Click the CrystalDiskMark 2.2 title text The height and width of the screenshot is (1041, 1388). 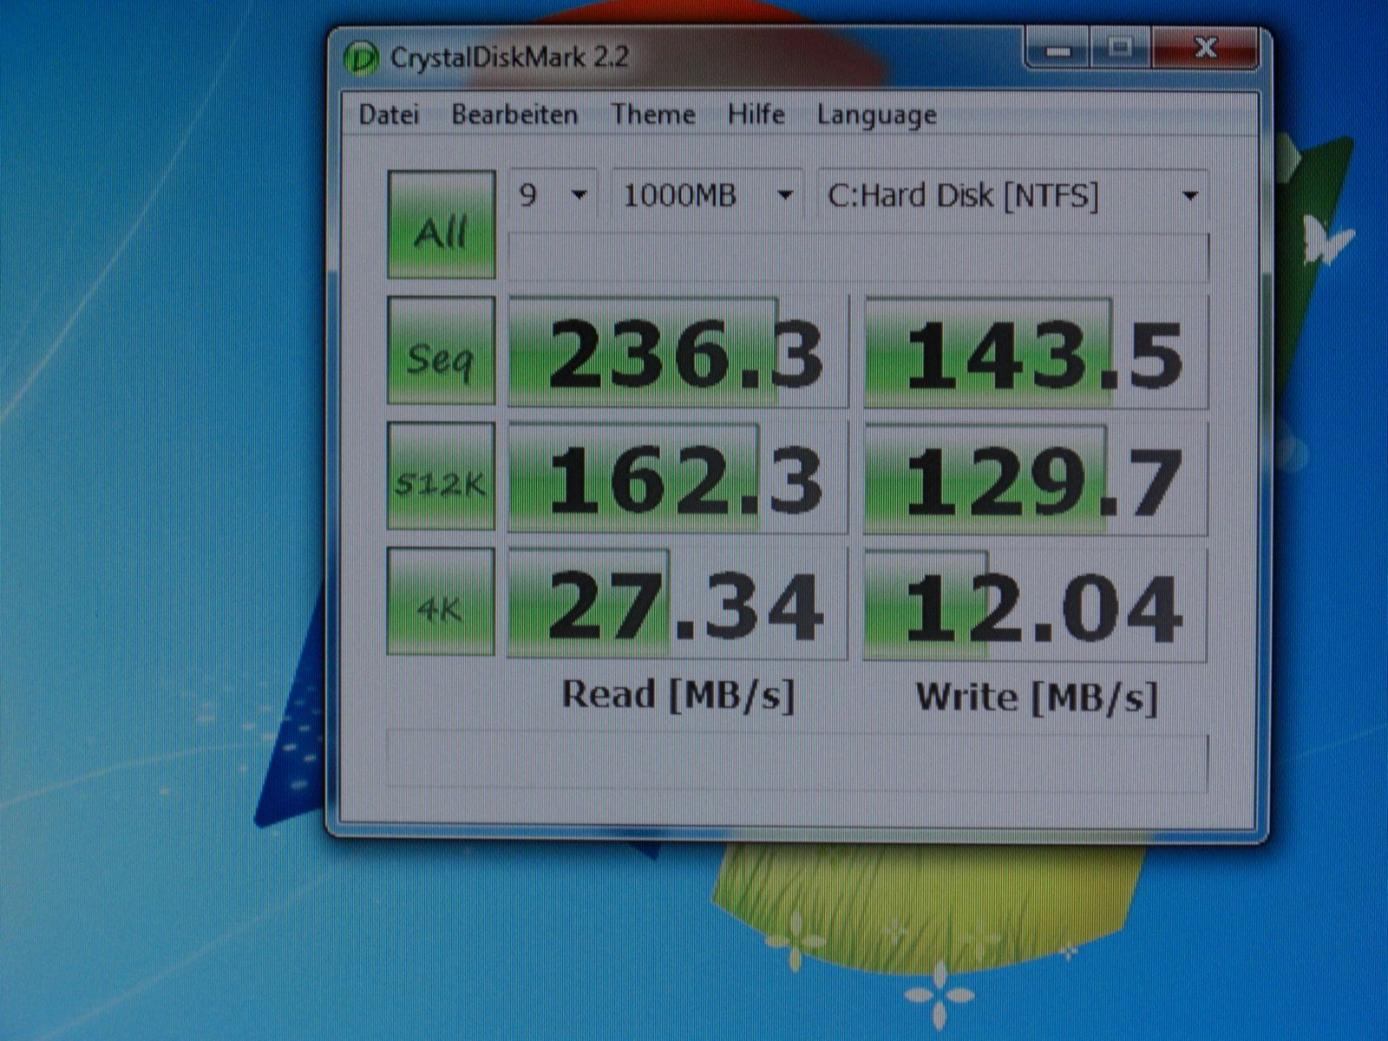(509, 57)
